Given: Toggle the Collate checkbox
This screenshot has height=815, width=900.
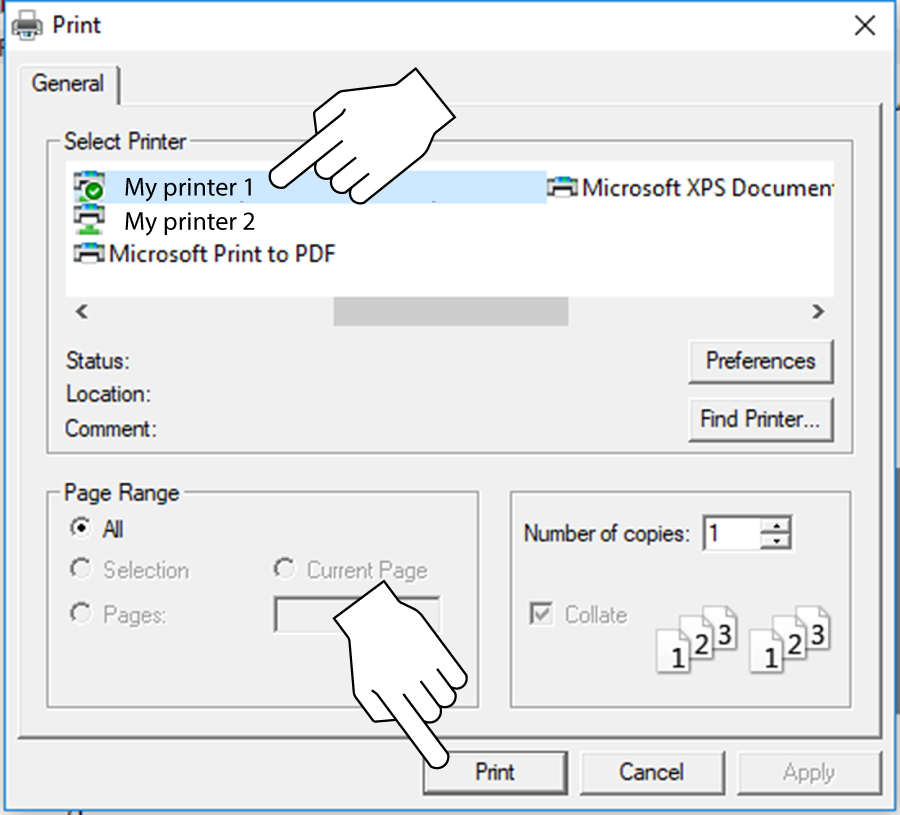Looking at the screenshot, I should pos(540,614).
